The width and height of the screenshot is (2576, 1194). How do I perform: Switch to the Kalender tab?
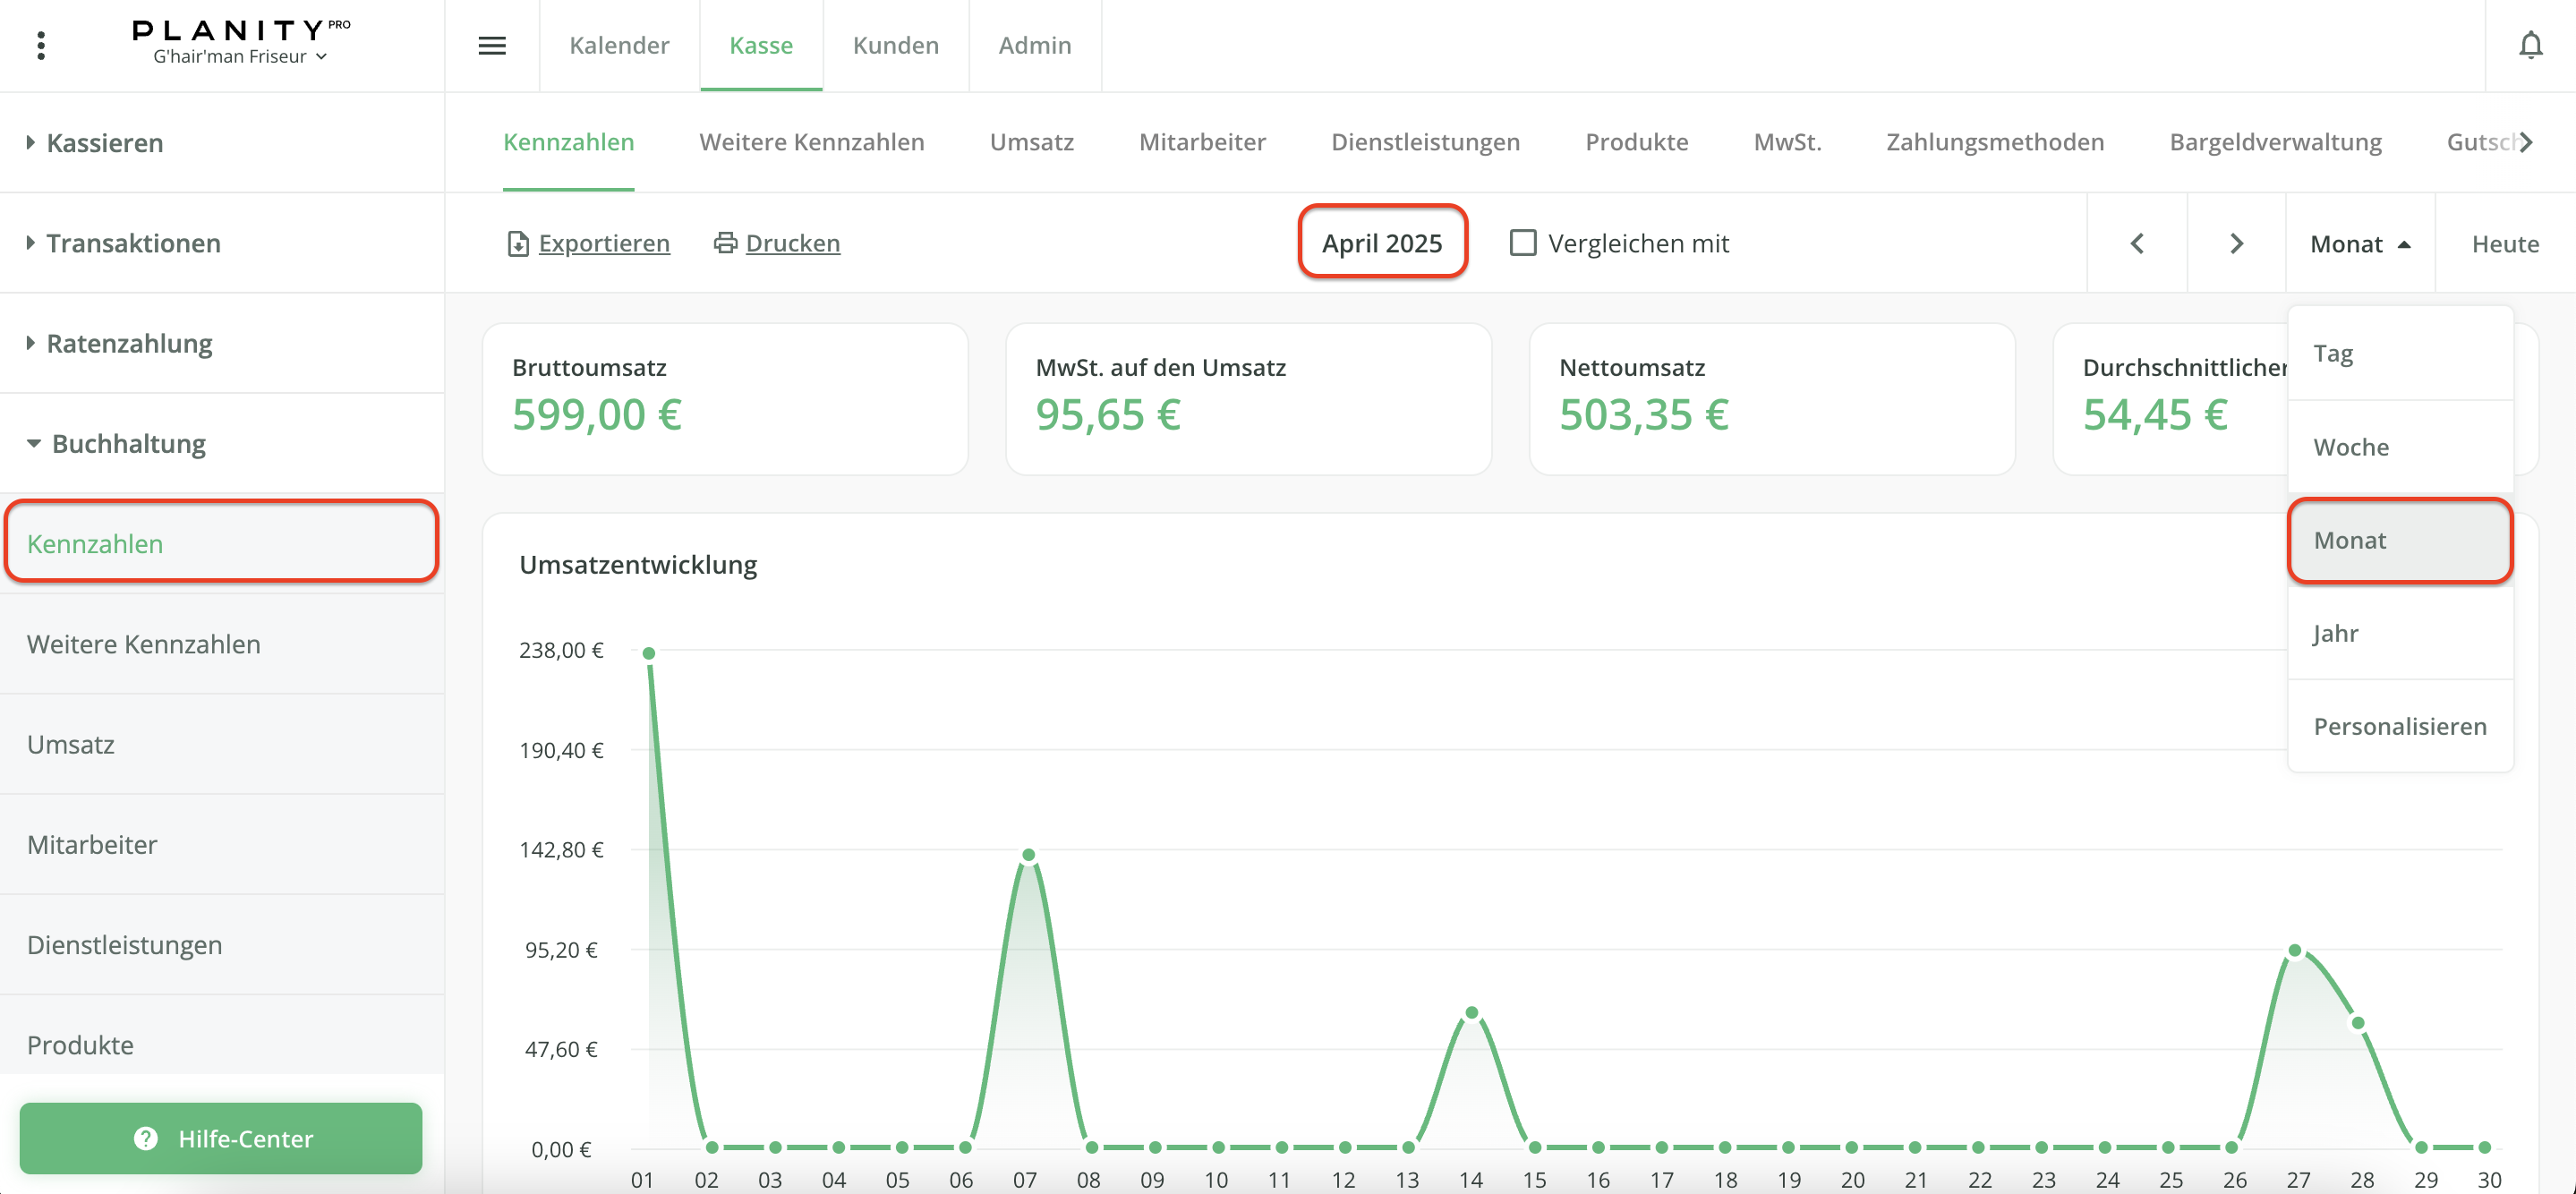pyautogui.click(x=619, y=45)
